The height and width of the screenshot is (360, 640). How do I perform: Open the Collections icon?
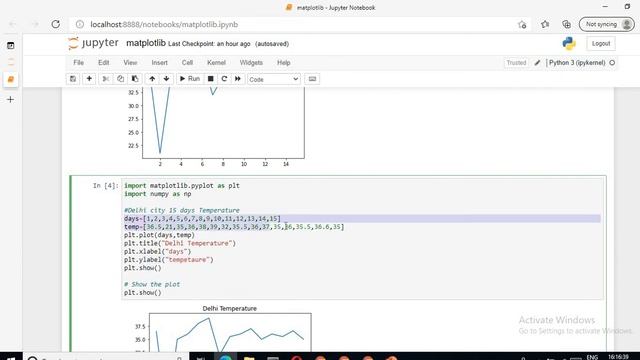[567, 24]
